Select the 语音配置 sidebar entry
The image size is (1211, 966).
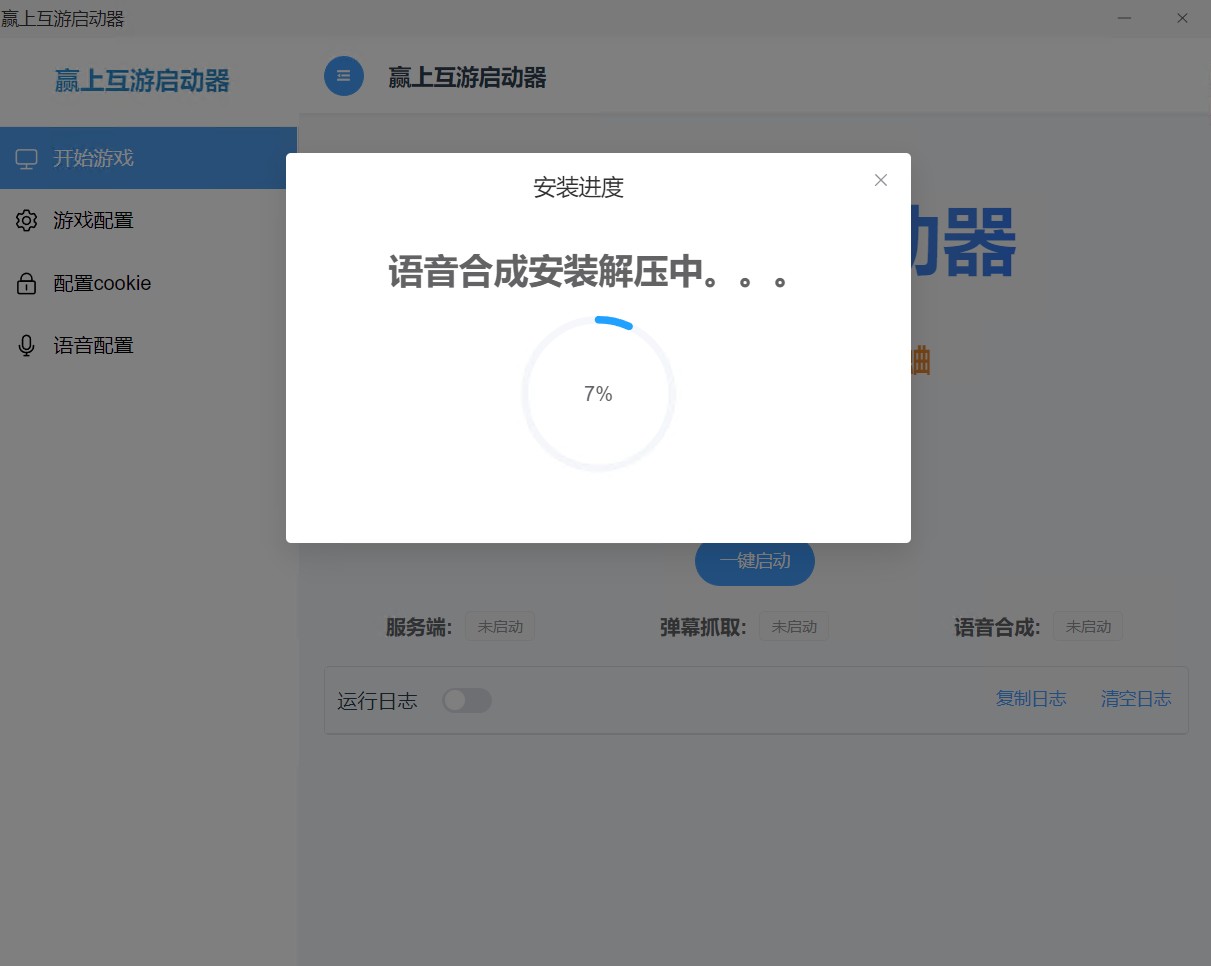coord(93,346)
